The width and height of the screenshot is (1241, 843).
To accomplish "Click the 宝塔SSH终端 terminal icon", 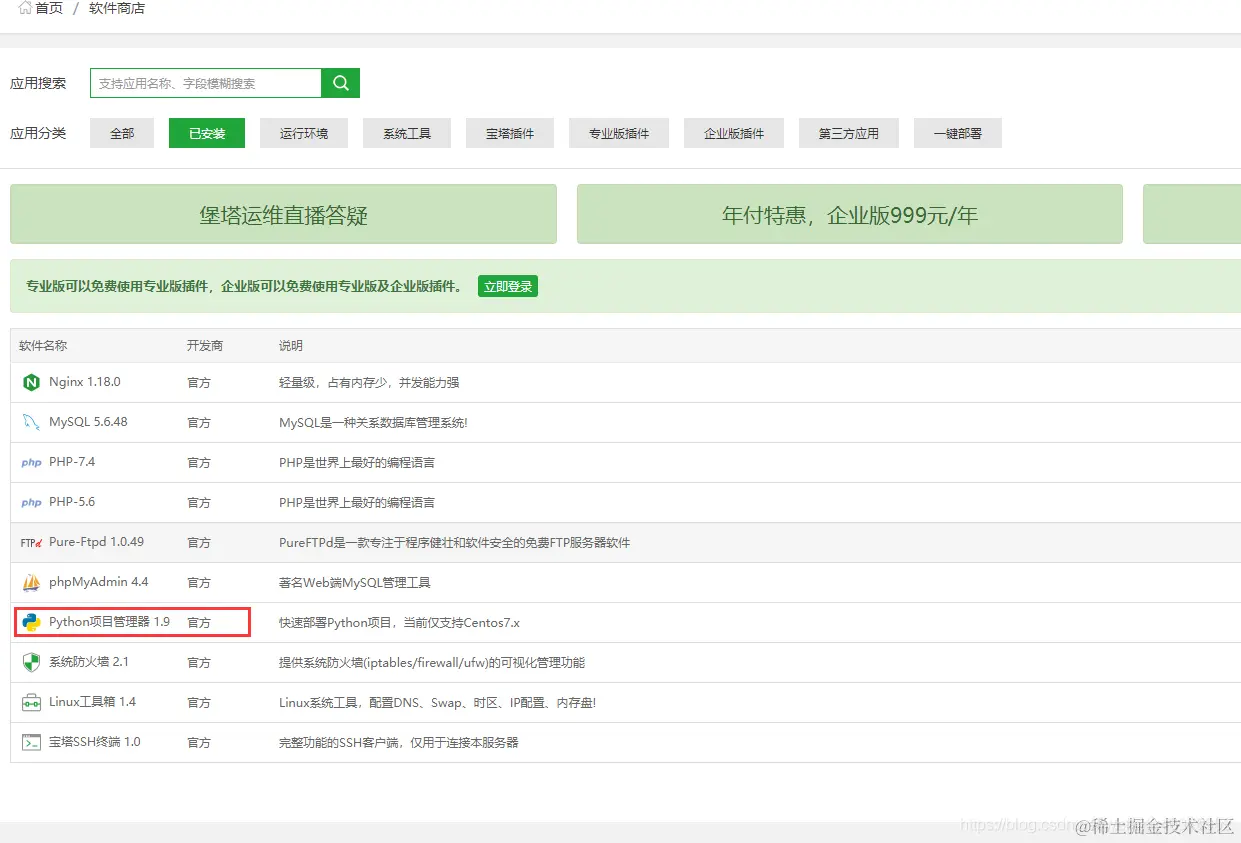I will click(31, 741).
